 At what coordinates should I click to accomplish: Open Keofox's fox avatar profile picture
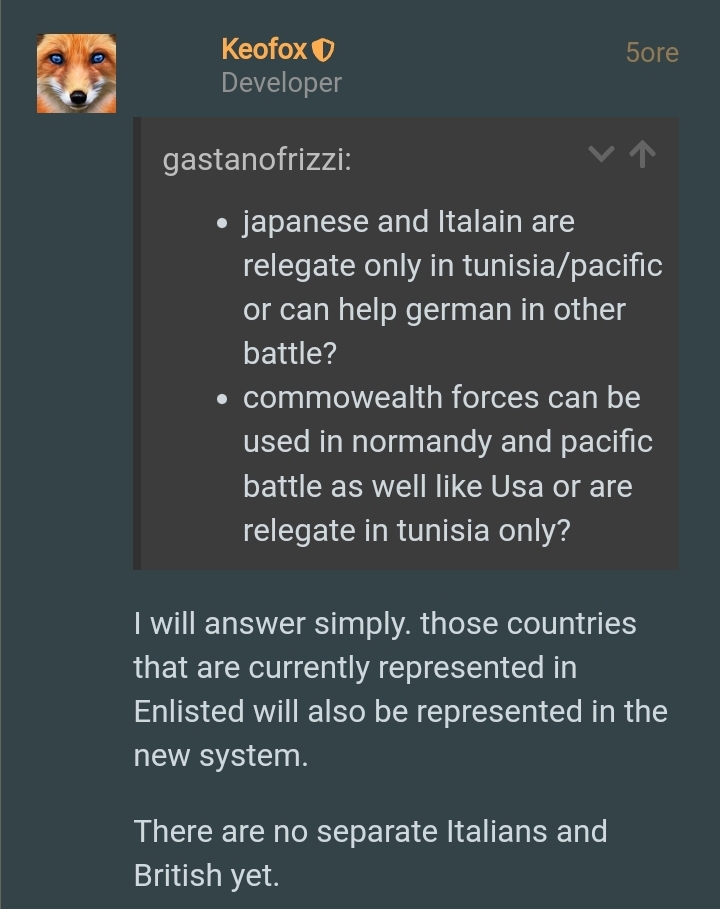coord(76,74)
